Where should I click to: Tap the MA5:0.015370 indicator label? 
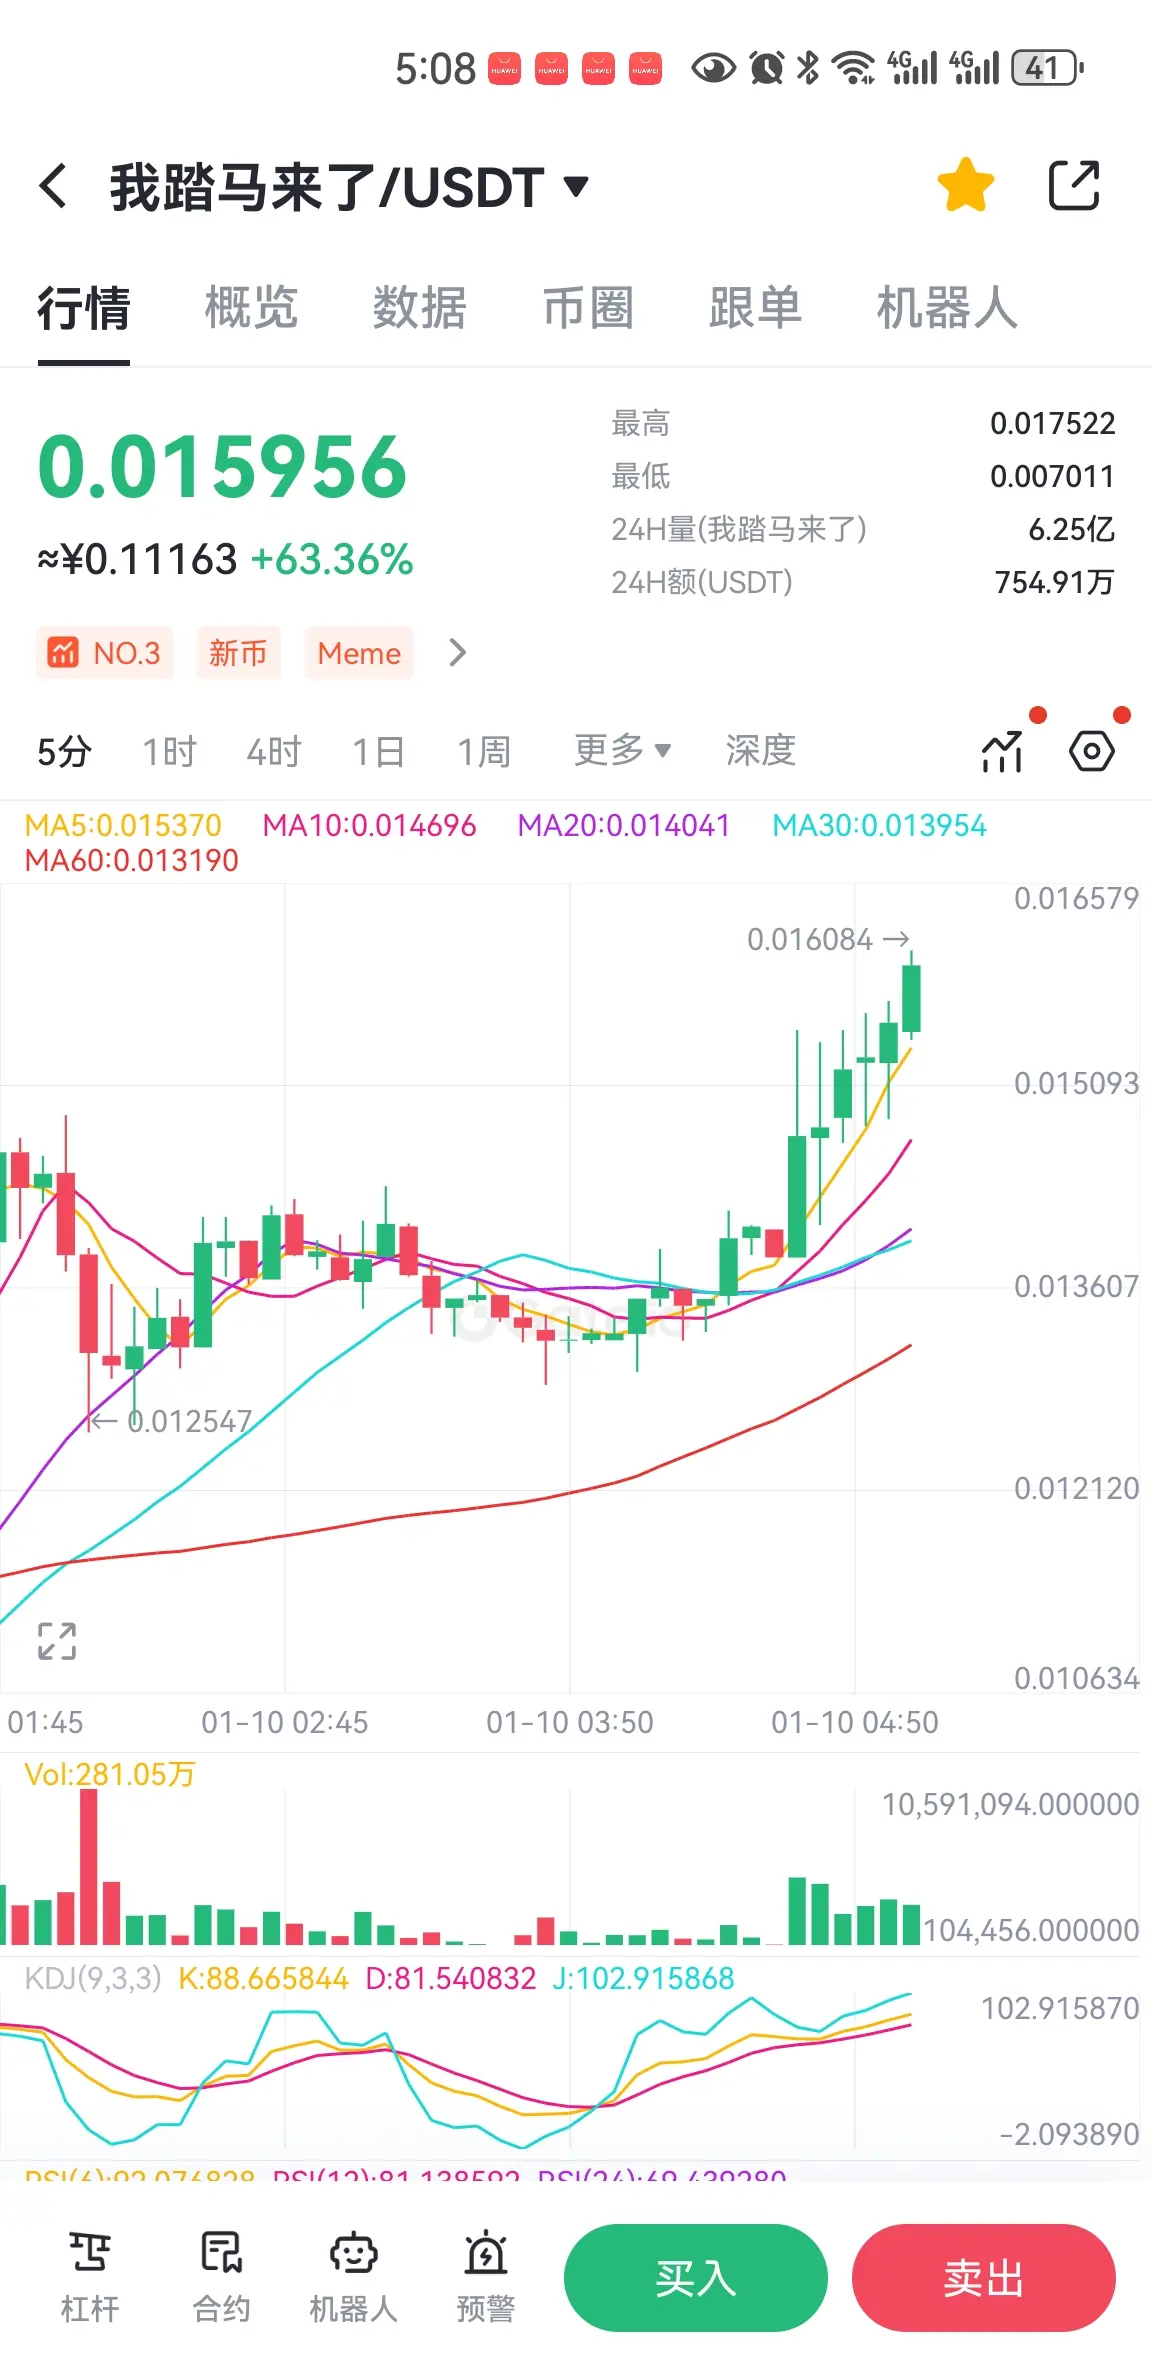coord(123,826)
